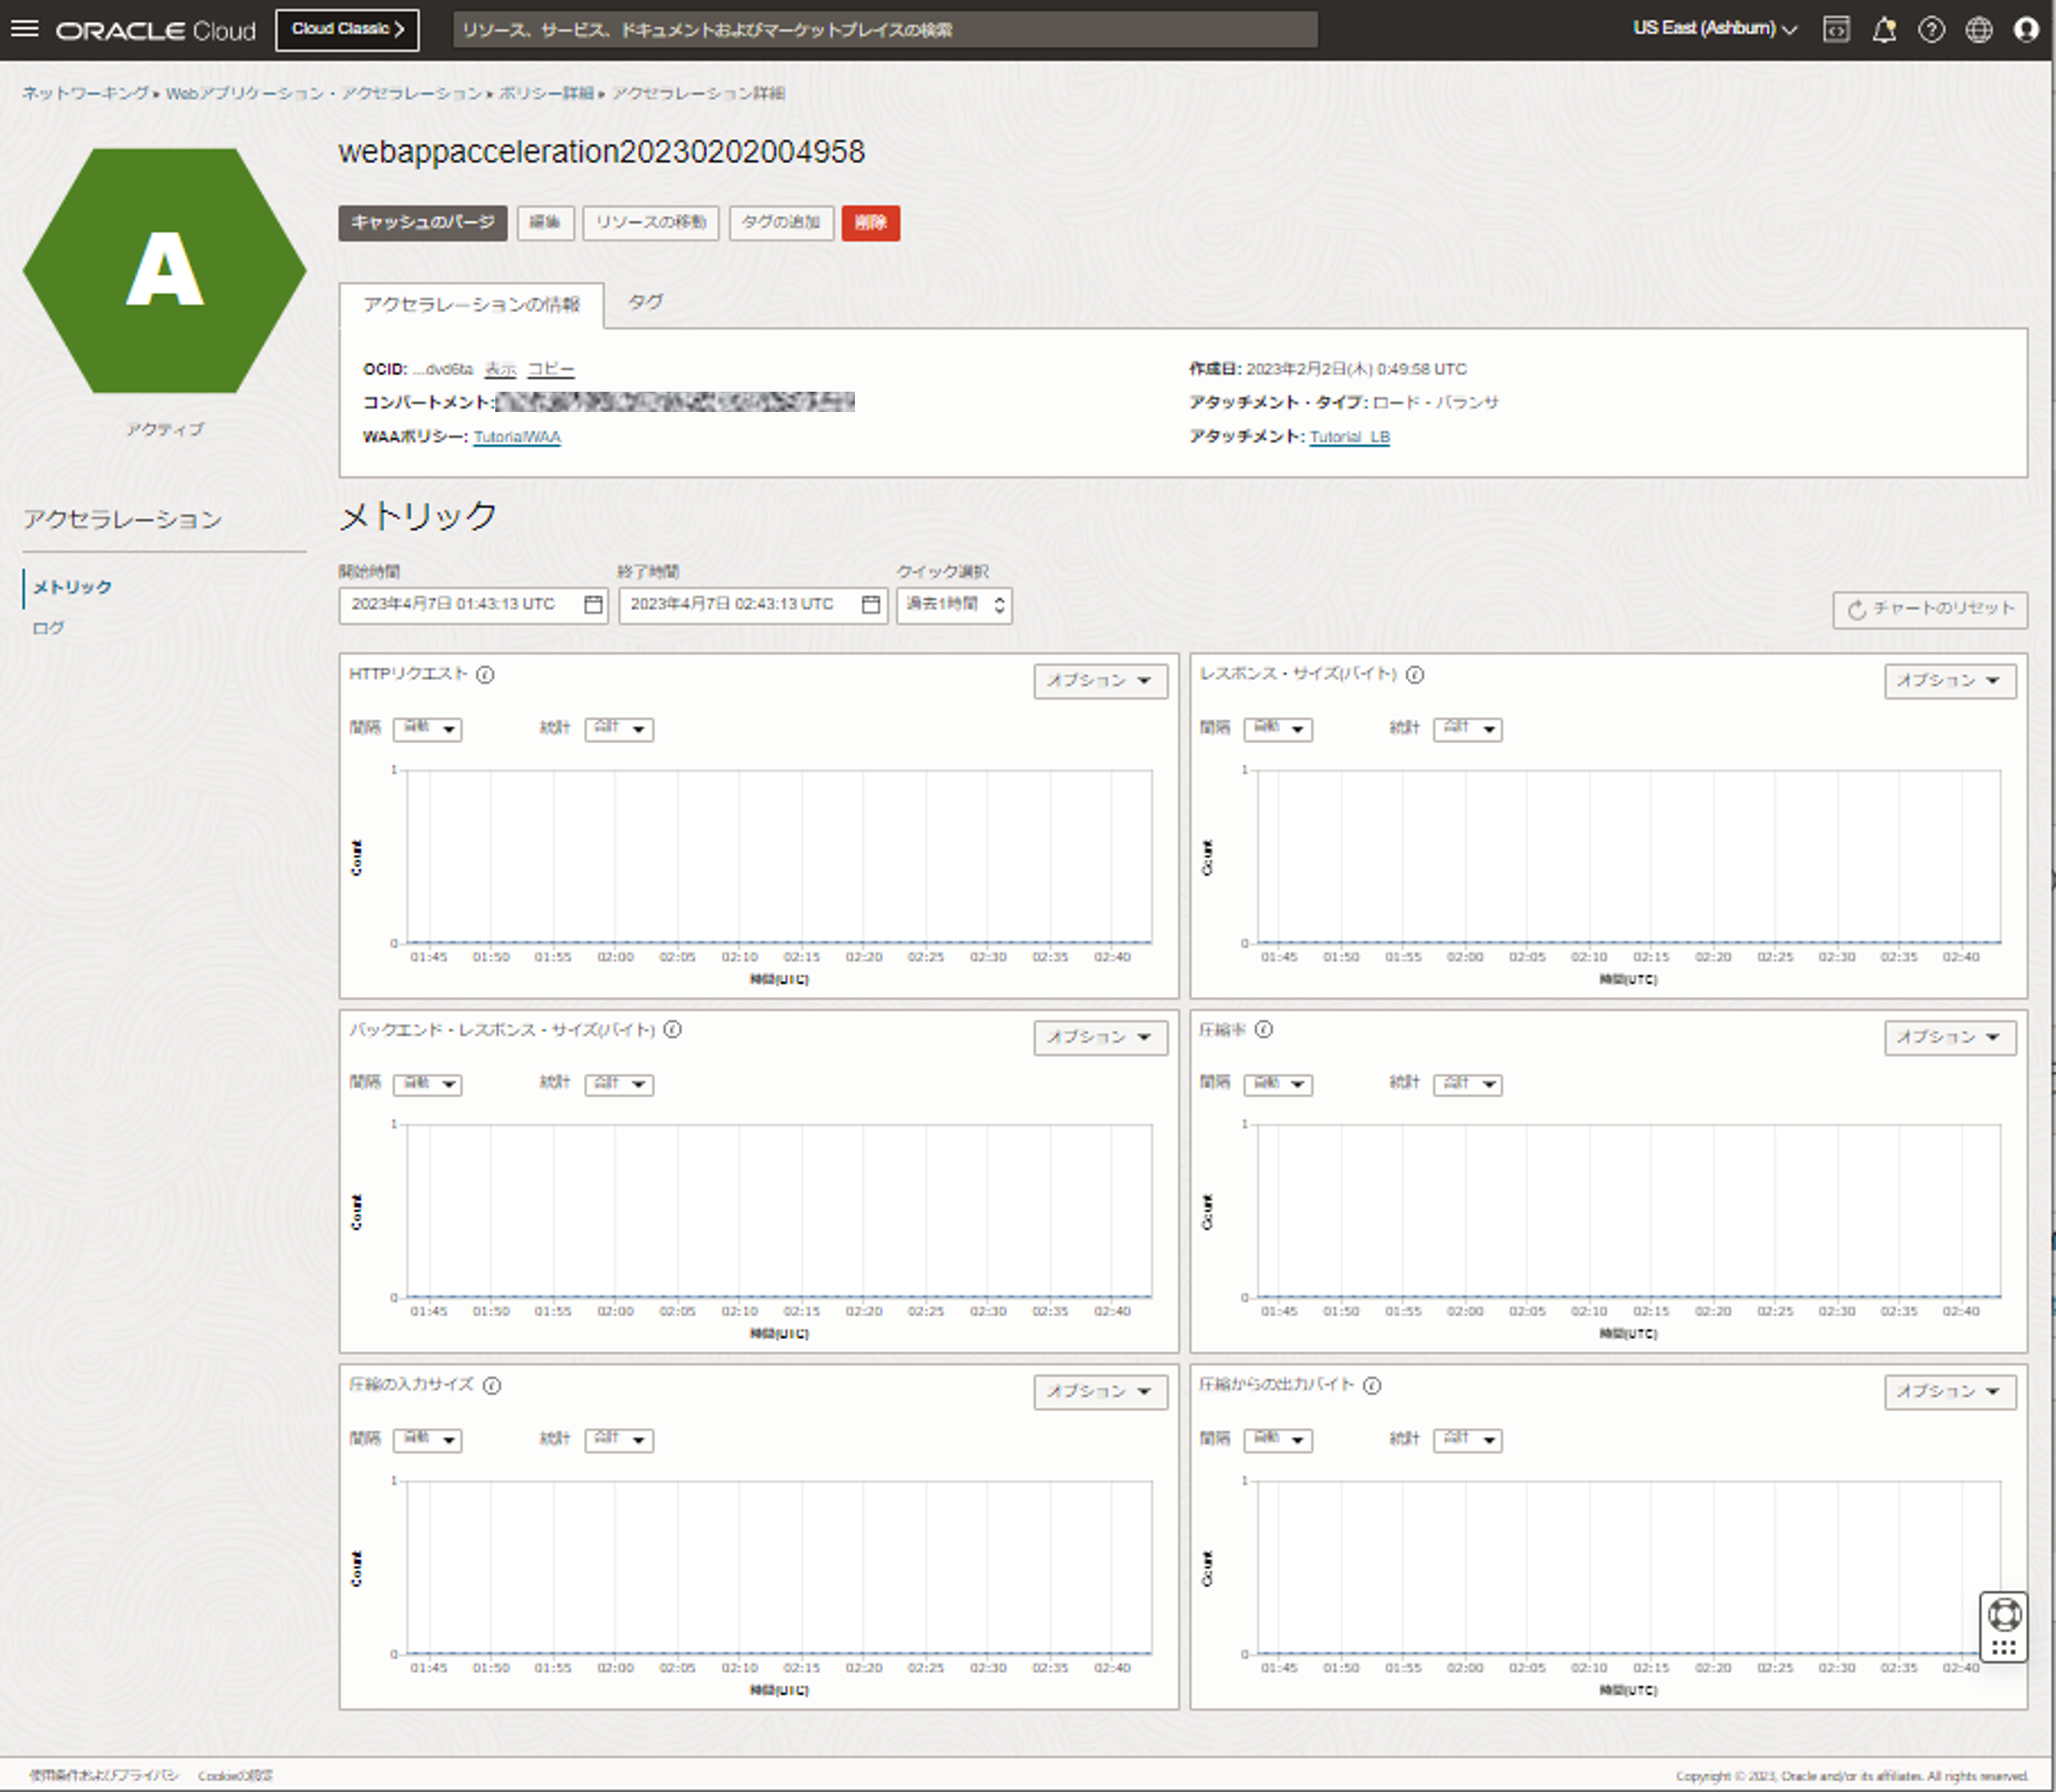Open the user profile avatar

point(2027,30)
